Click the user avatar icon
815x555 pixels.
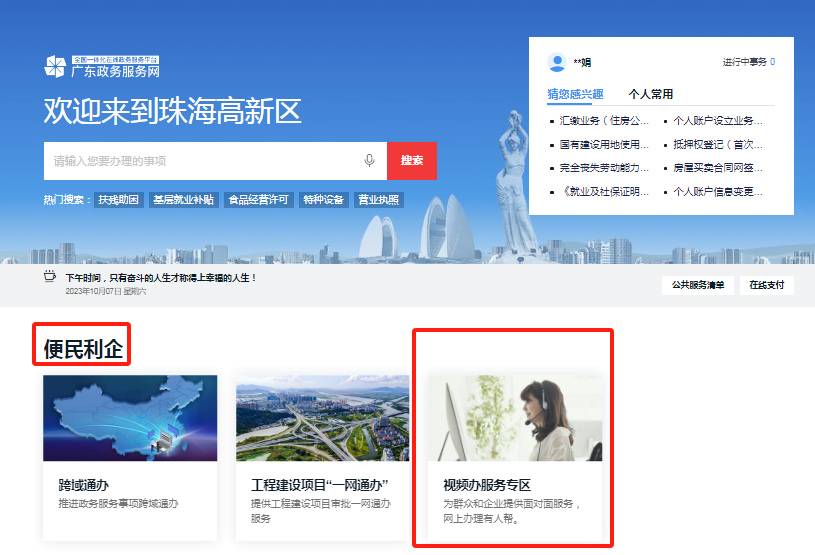[x=557, y=62]
